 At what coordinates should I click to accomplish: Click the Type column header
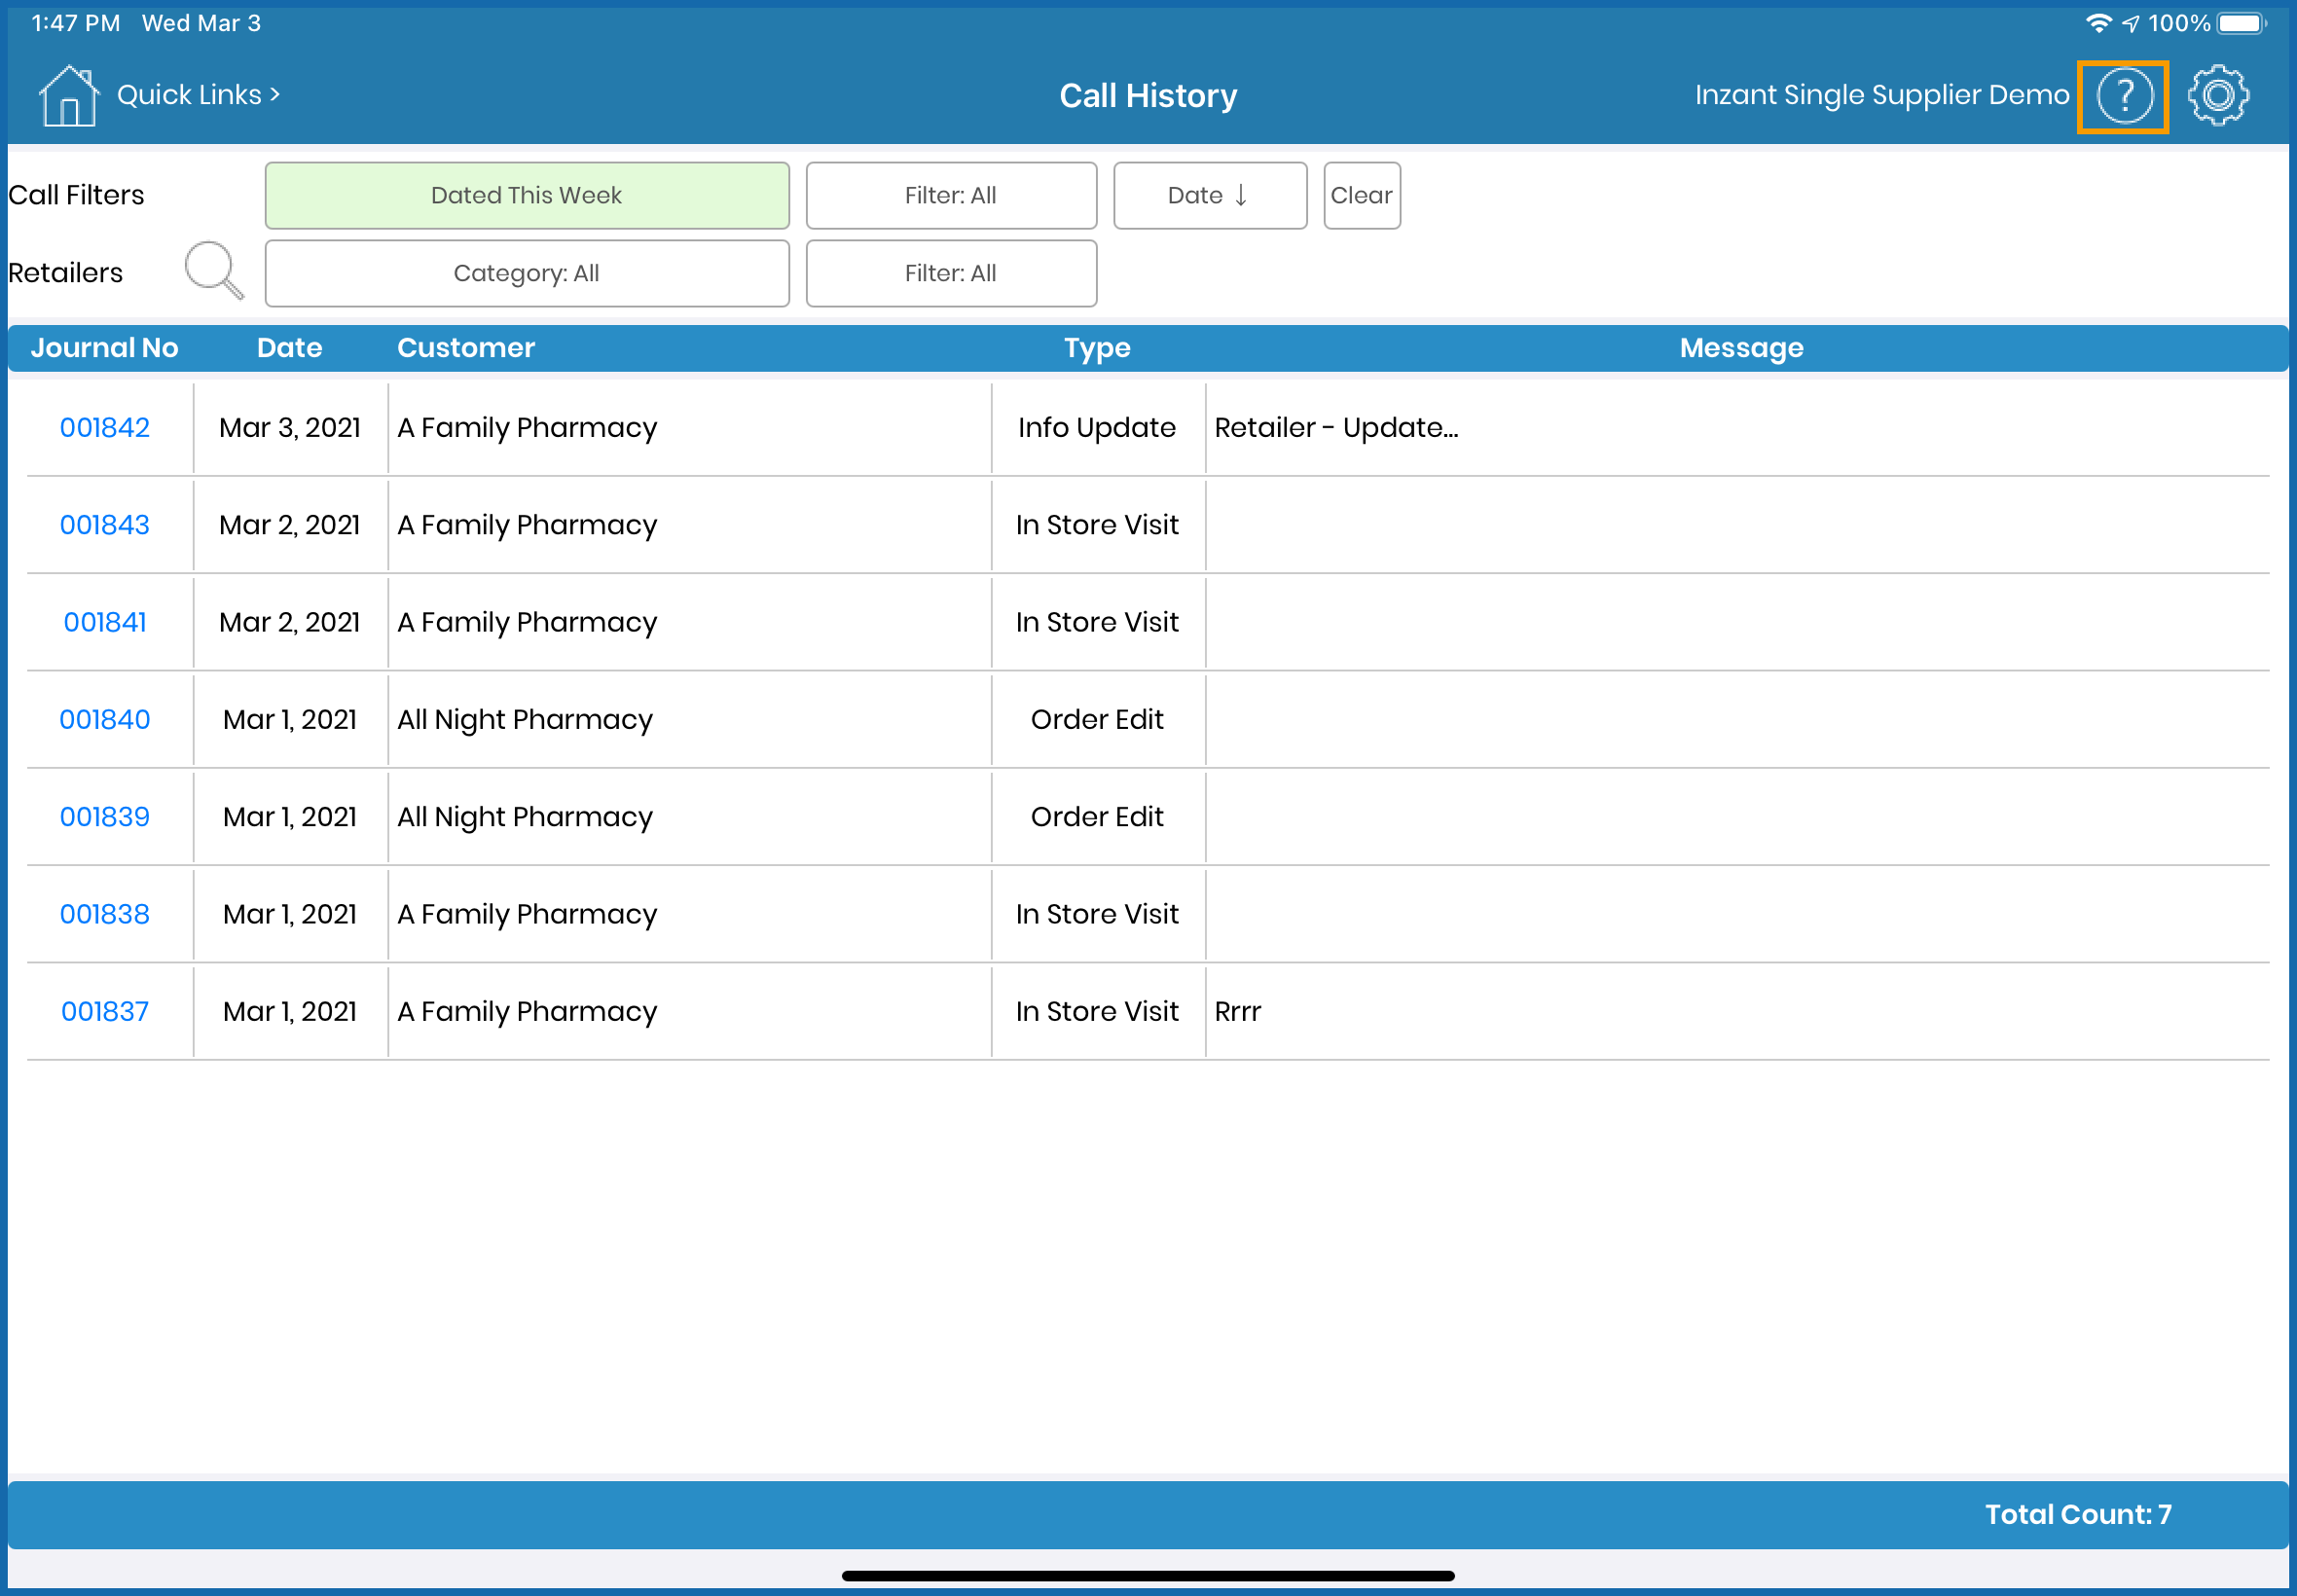[1096, 348]
